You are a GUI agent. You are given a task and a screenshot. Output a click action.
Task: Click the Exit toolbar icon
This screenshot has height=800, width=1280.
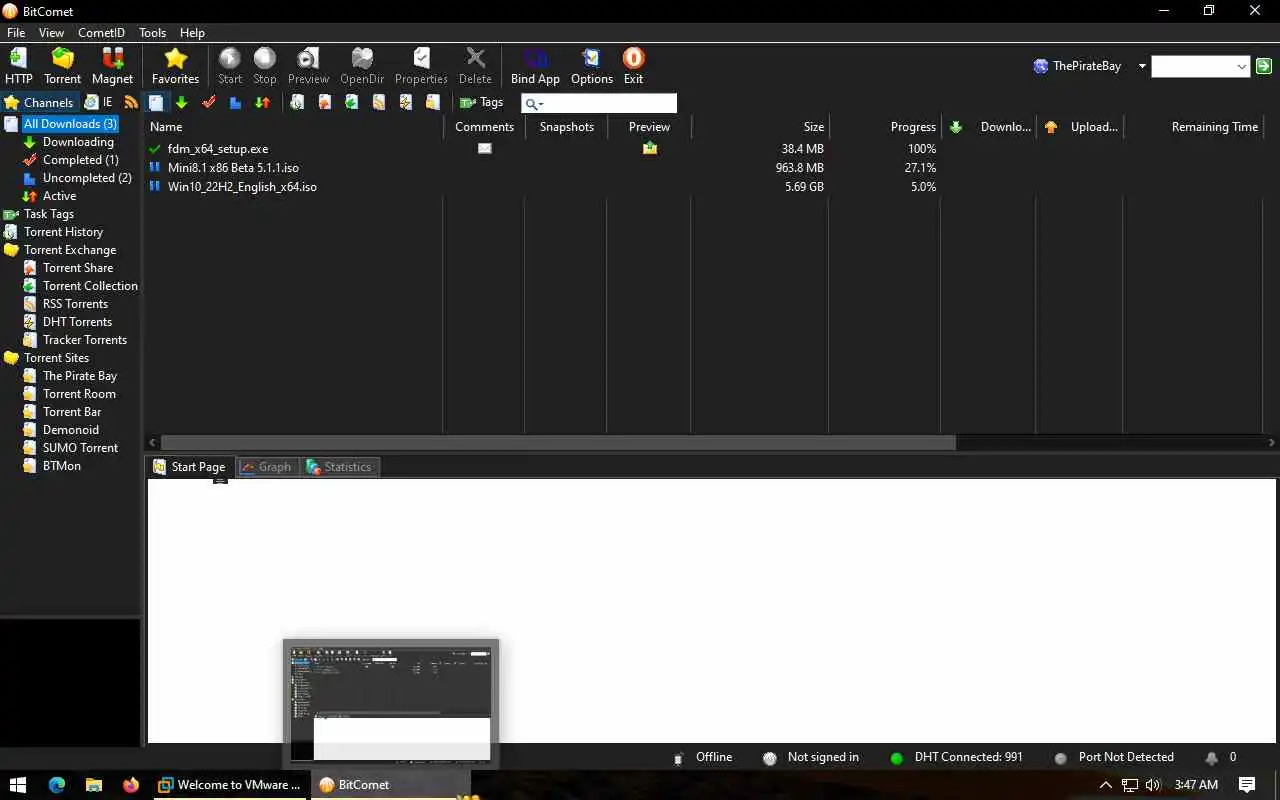coord(633,66)
